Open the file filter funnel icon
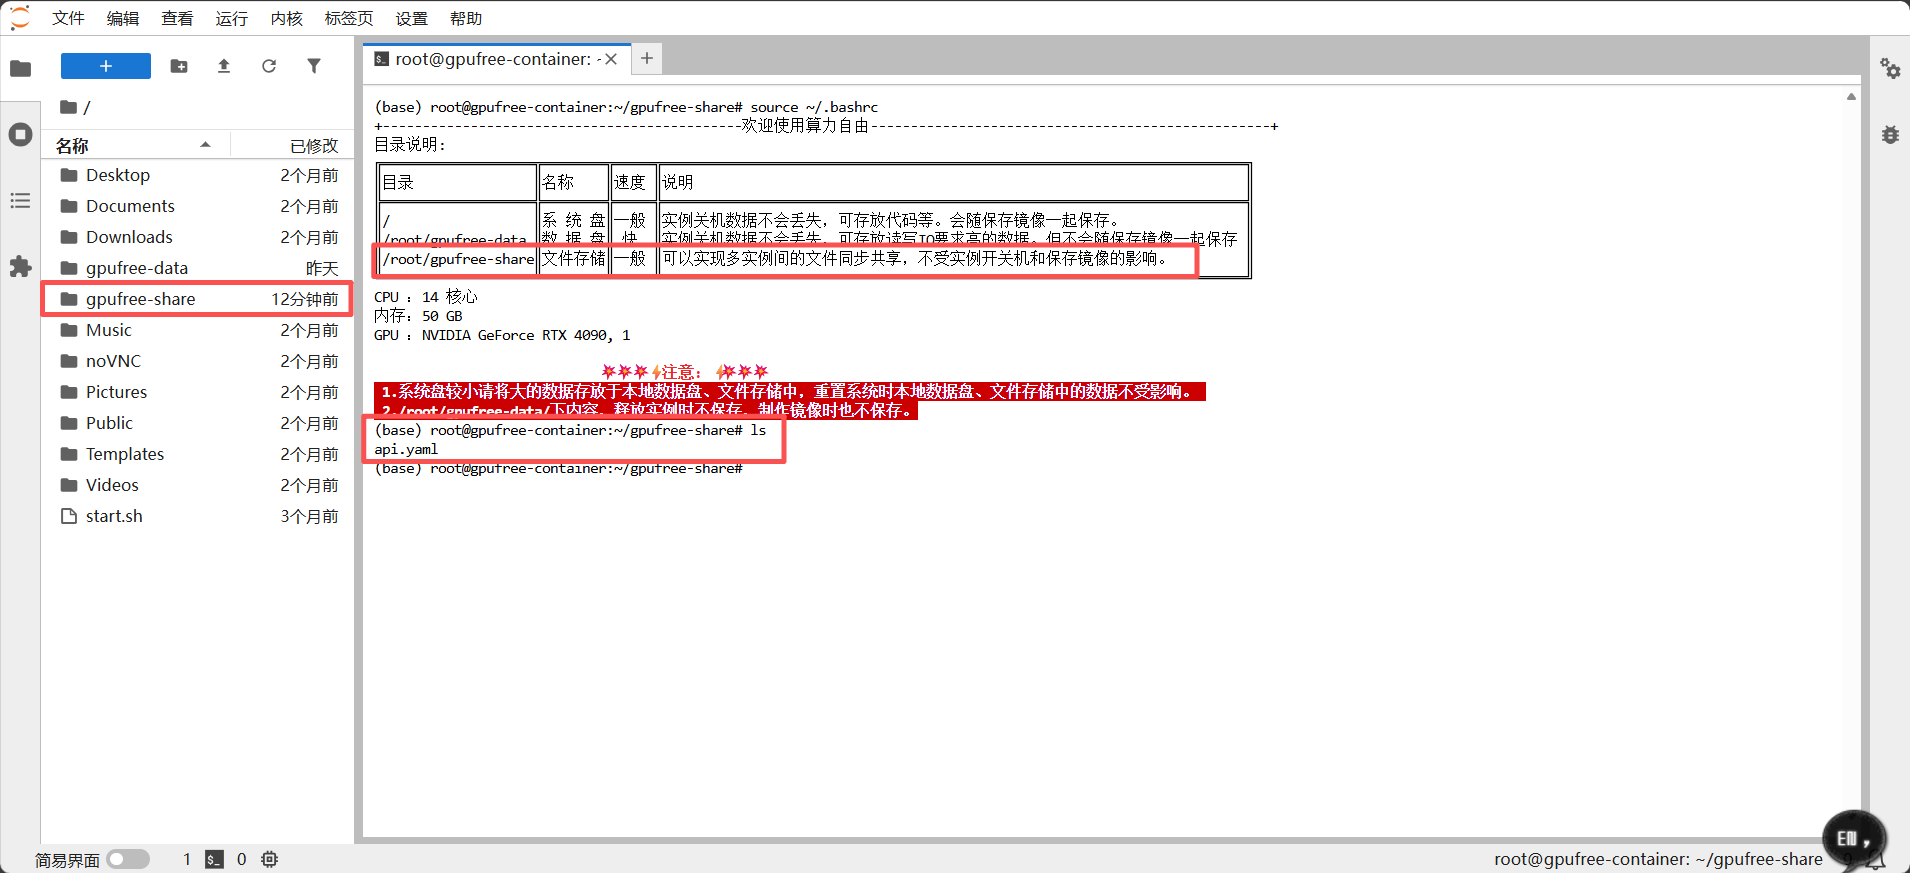 tap(314, 66)
